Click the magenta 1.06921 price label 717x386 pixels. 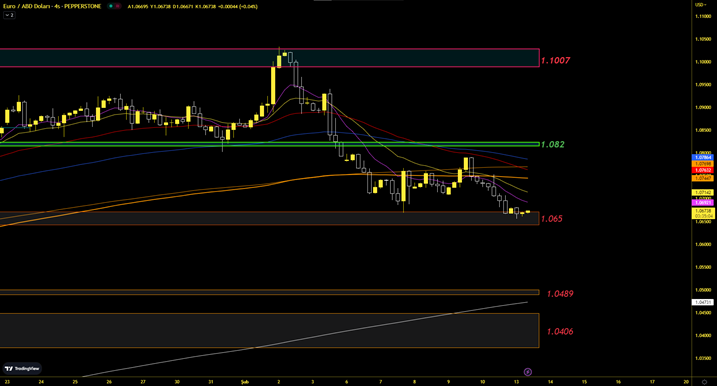click(703, 203)
